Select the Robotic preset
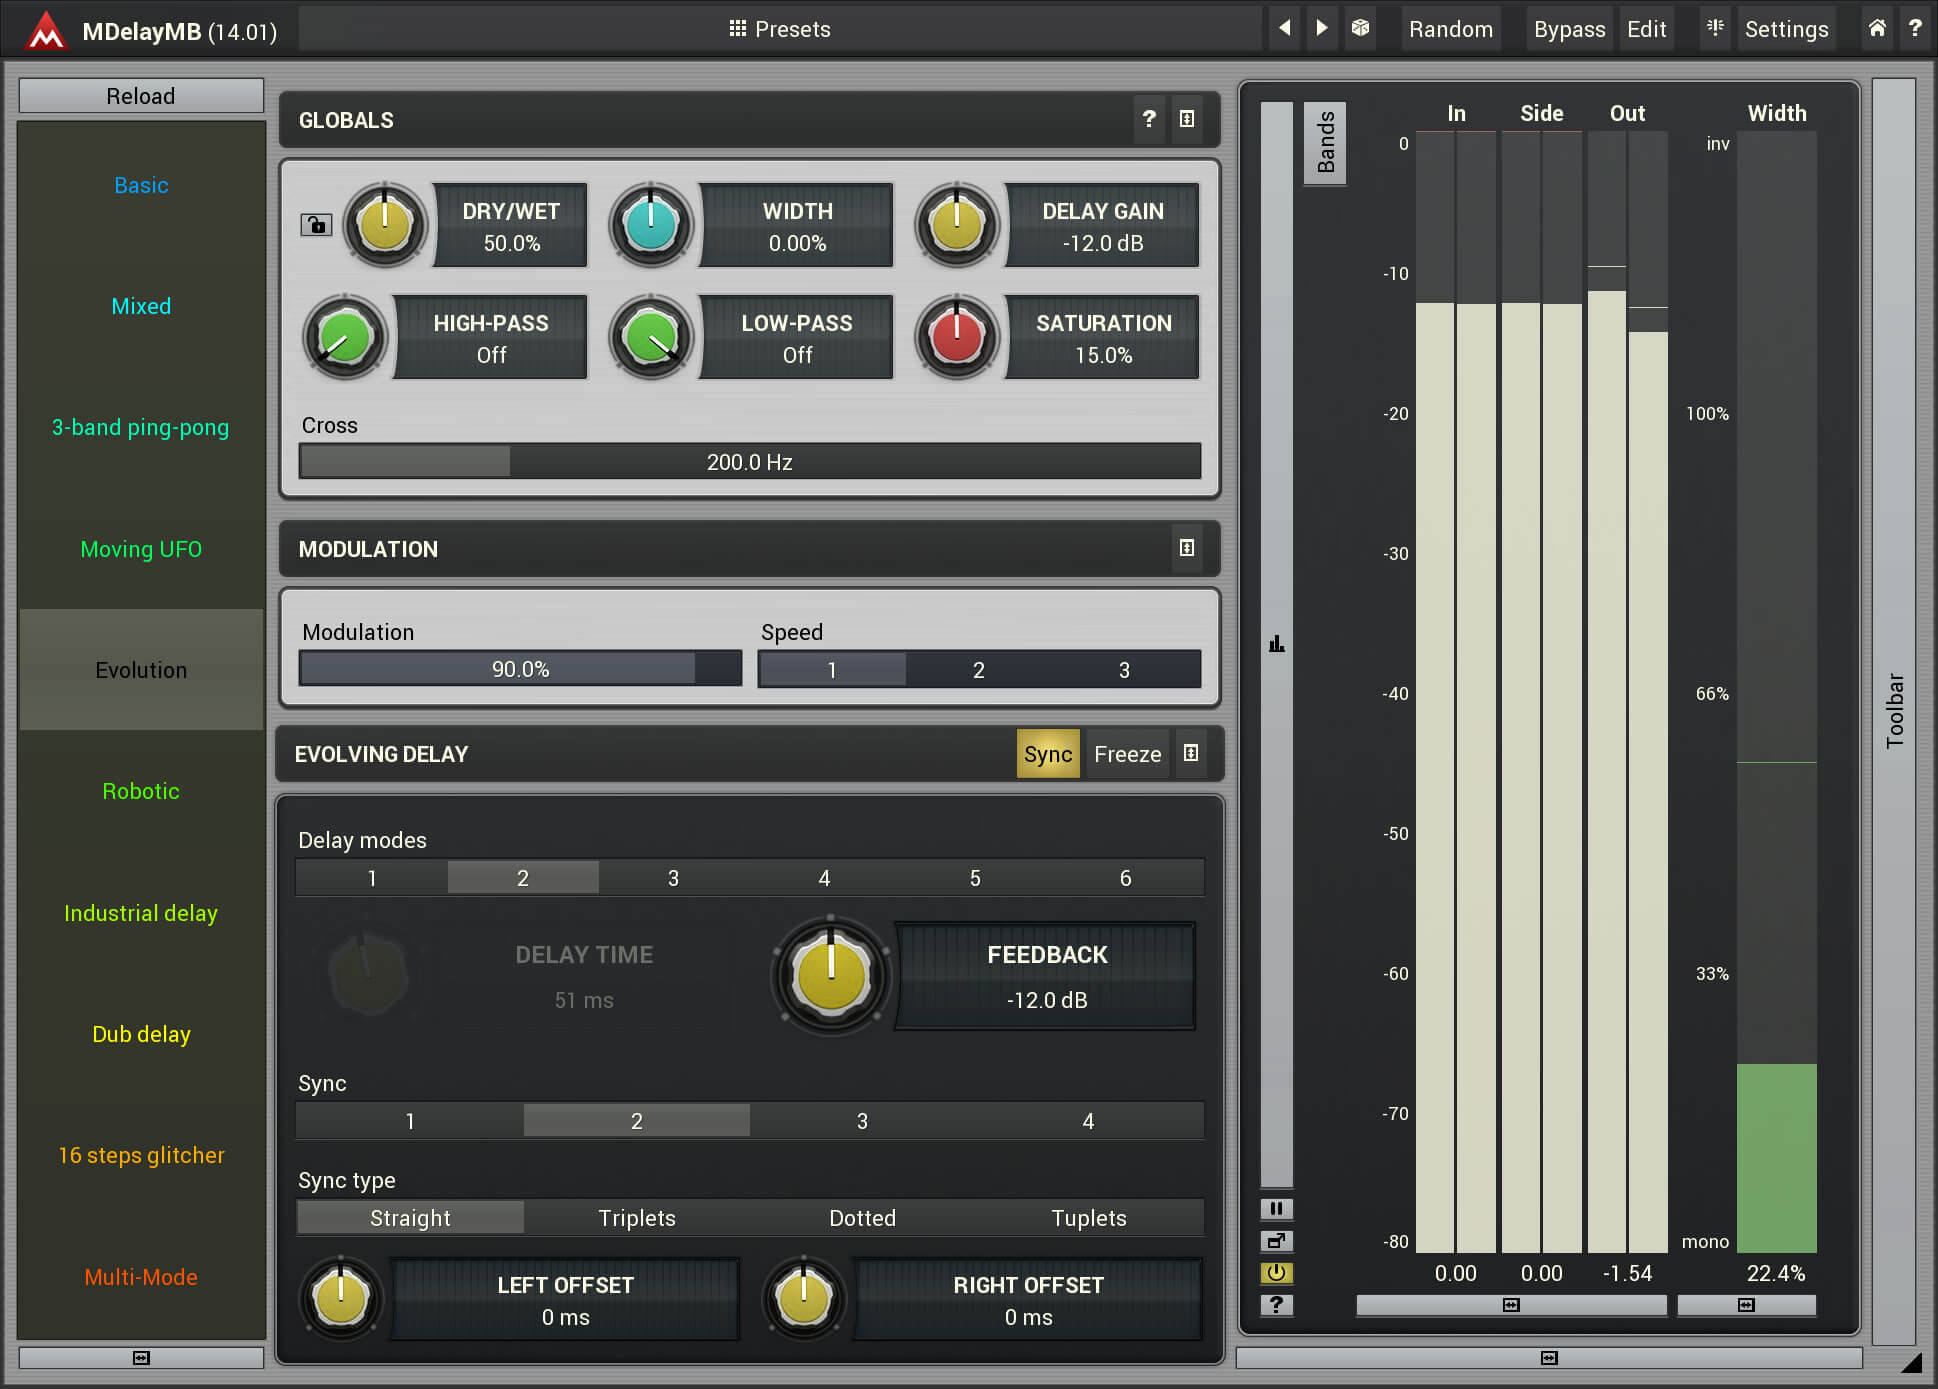This screenshot has width=1938, height=1389. (x=141, y=791)
